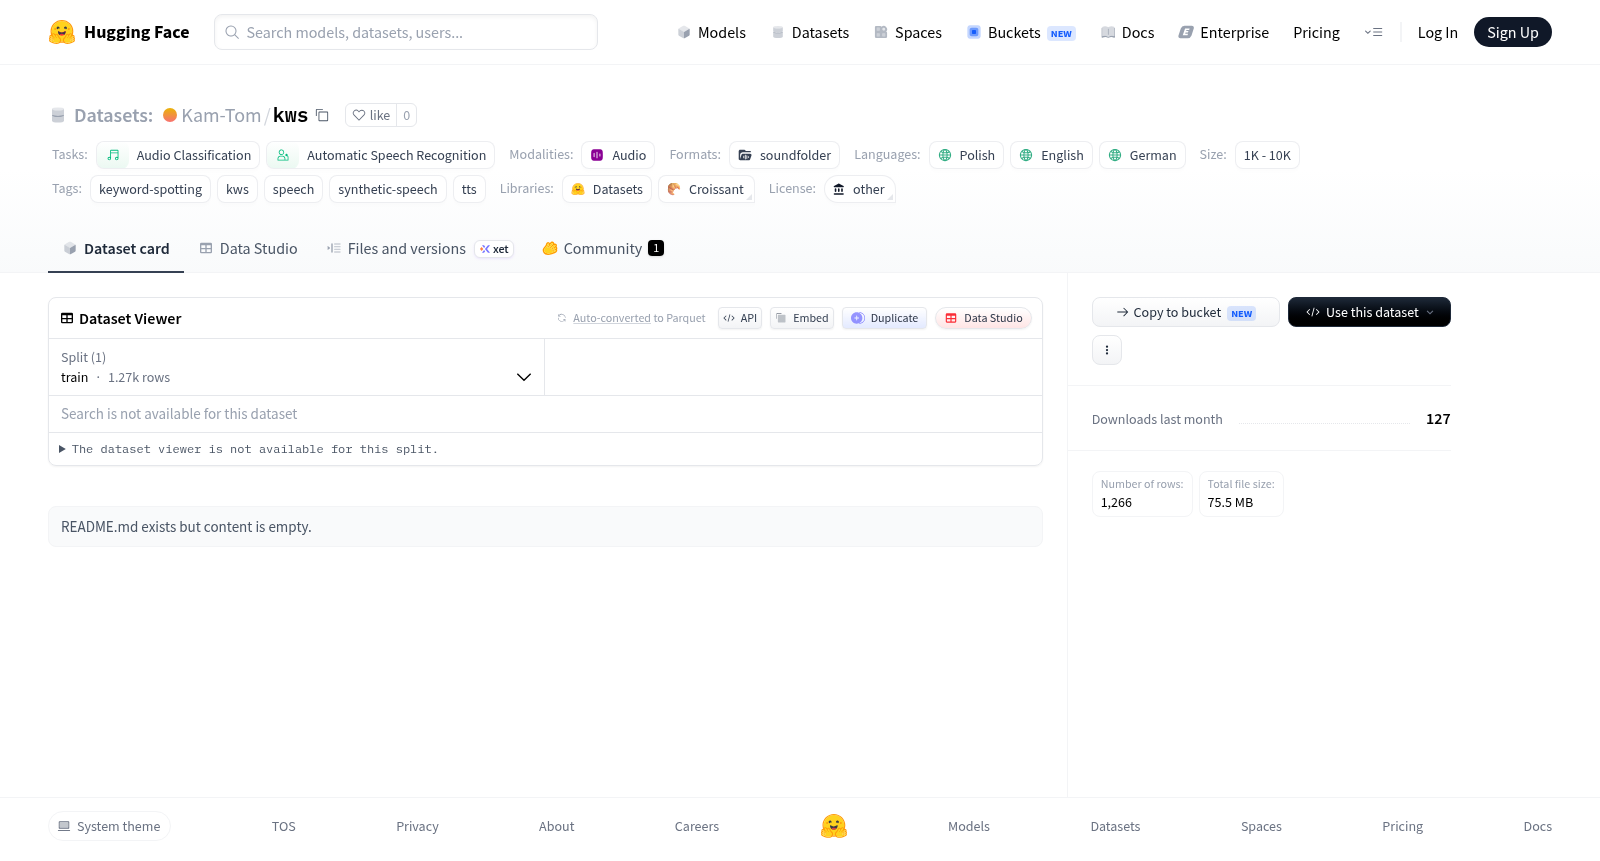This screenshot has width=1600, height=861.
Task: Click Copy to bucket
Action: [1185, 312]
